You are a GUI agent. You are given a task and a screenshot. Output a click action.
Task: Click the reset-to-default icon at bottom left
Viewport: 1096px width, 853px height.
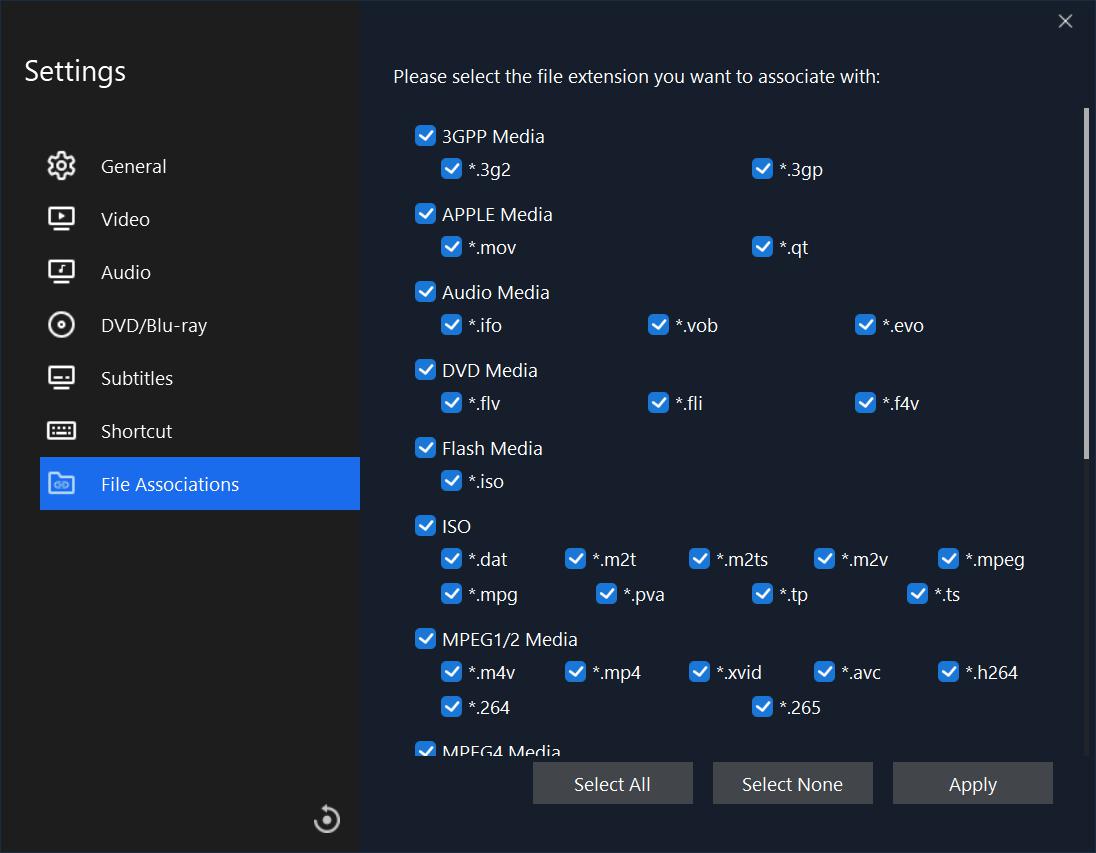pyautogui.click(x=326, y=818)
